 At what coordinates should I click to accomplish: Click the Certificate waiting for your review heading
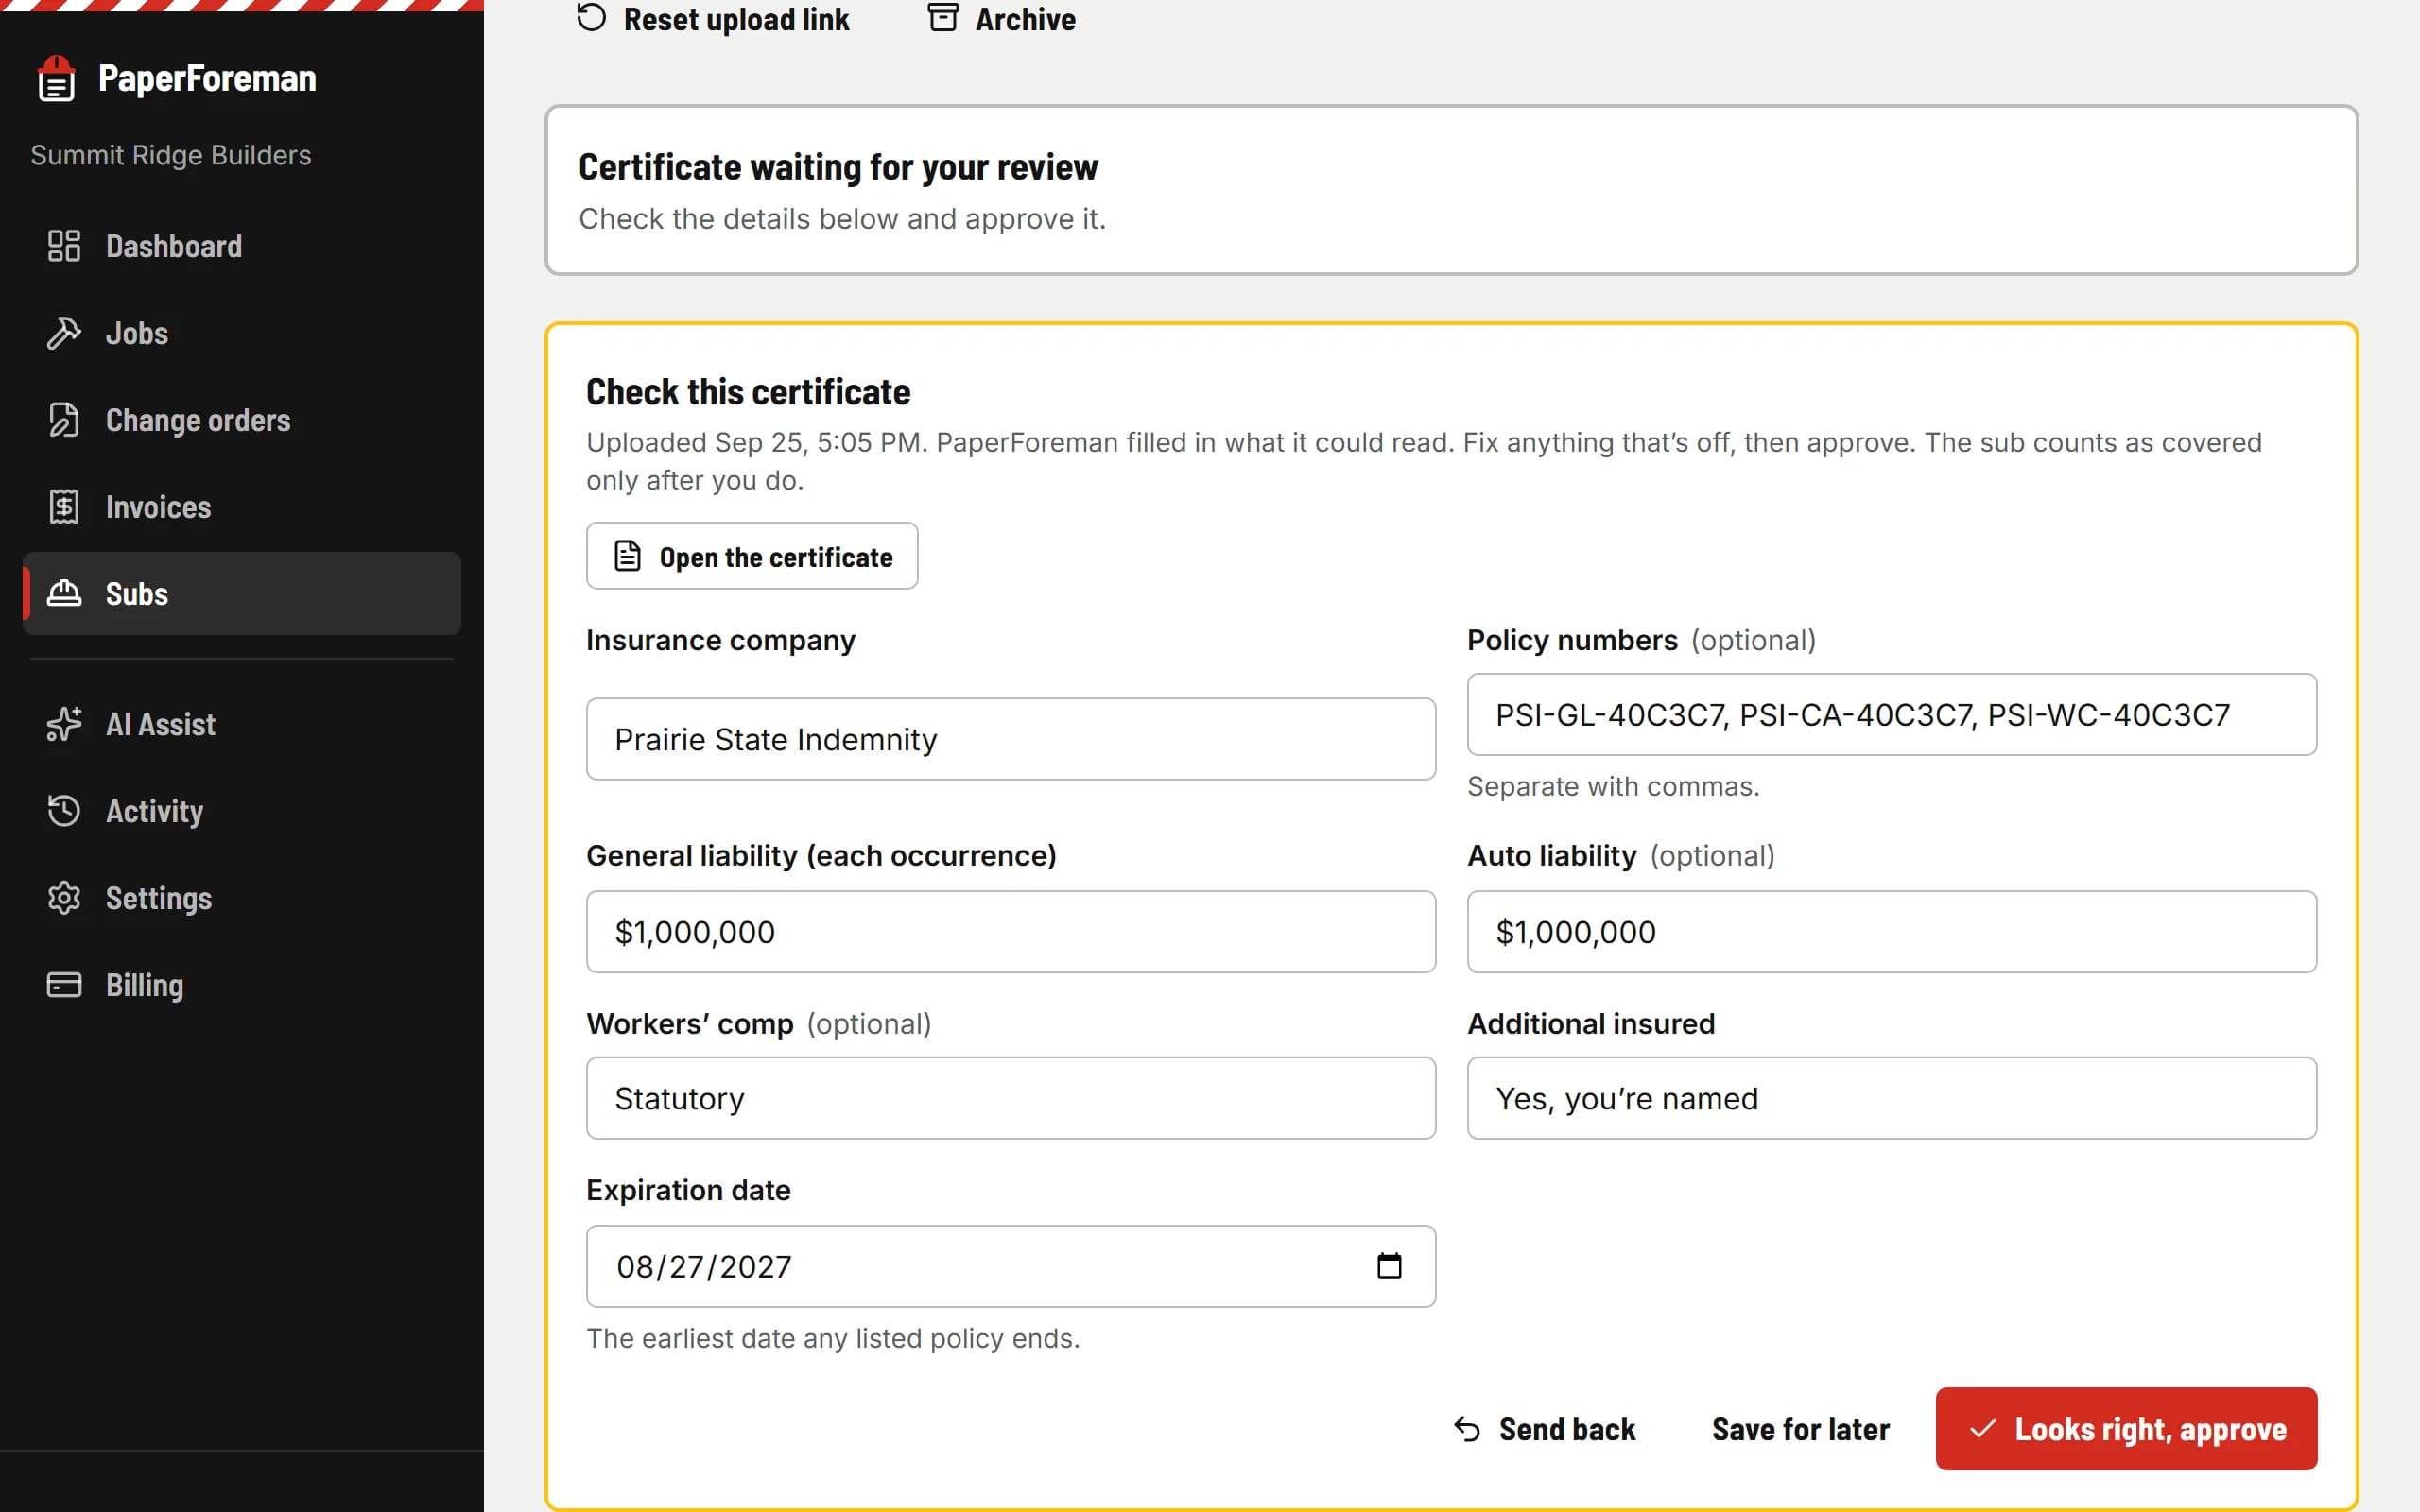(x=838, y=167)
